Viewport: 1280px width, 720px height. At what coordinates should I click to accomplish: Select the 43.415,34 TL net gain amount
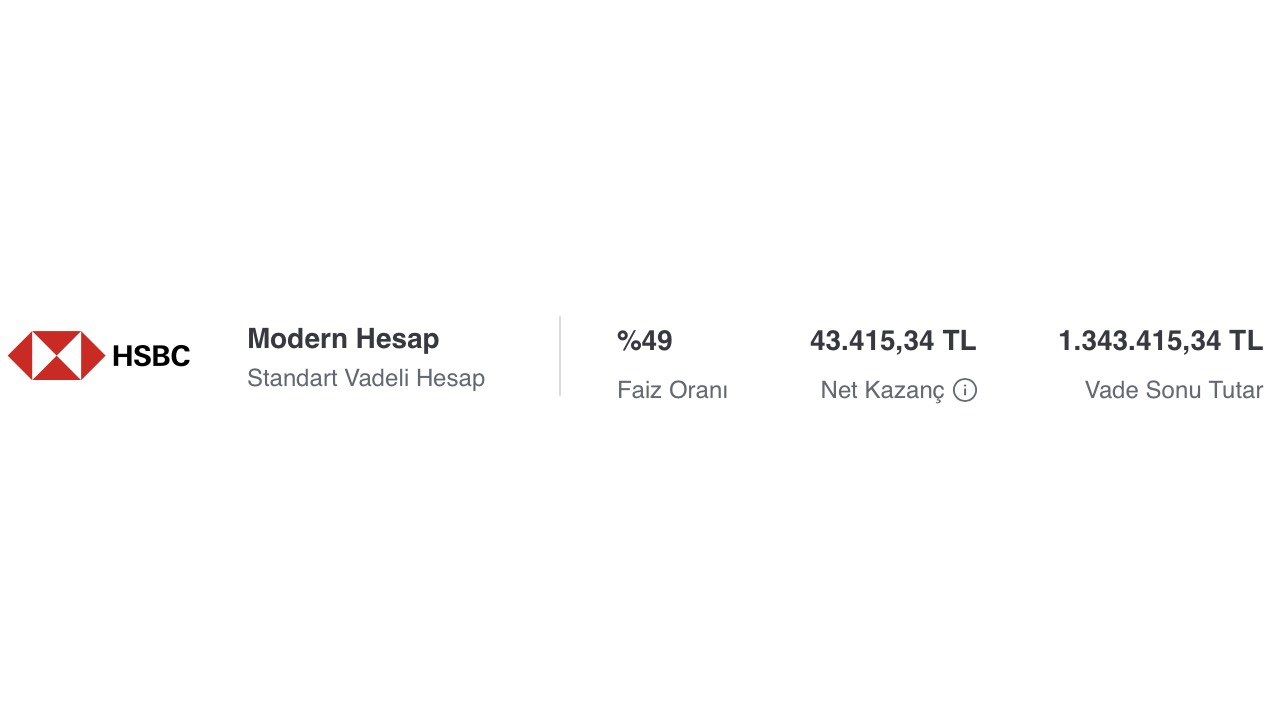(893, 341)
